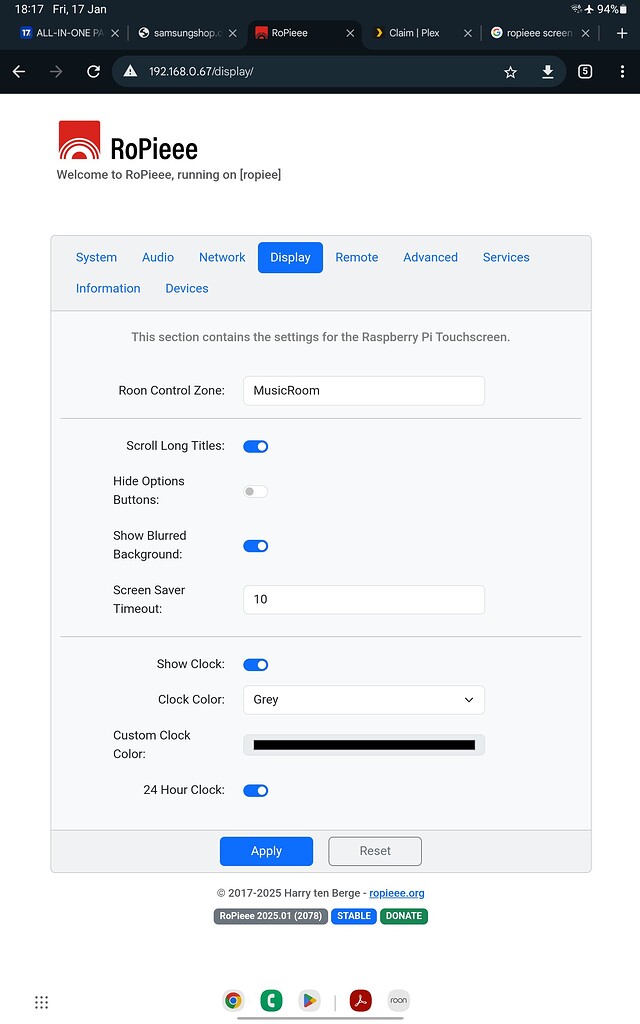Open the tab switcher showing 5 tabs
This screenshot has height=1024, width=640.
585,72
